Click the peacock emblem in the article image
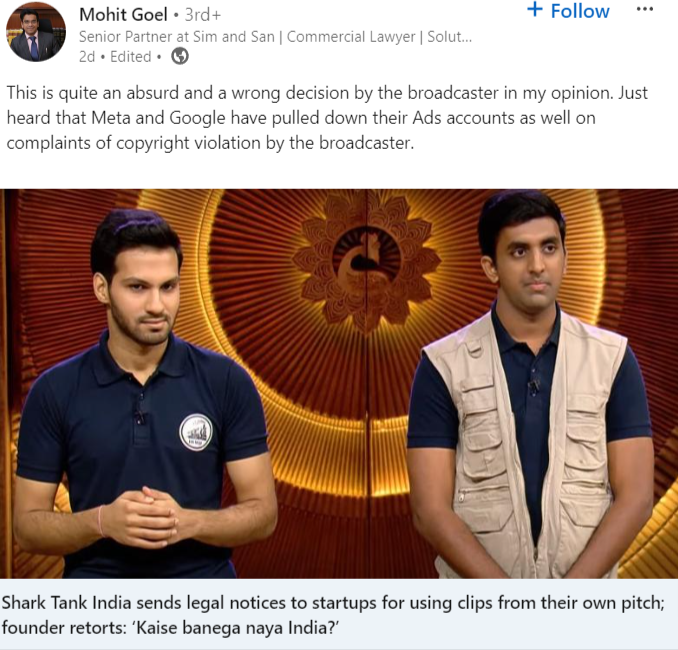 [x=366, y=262]
